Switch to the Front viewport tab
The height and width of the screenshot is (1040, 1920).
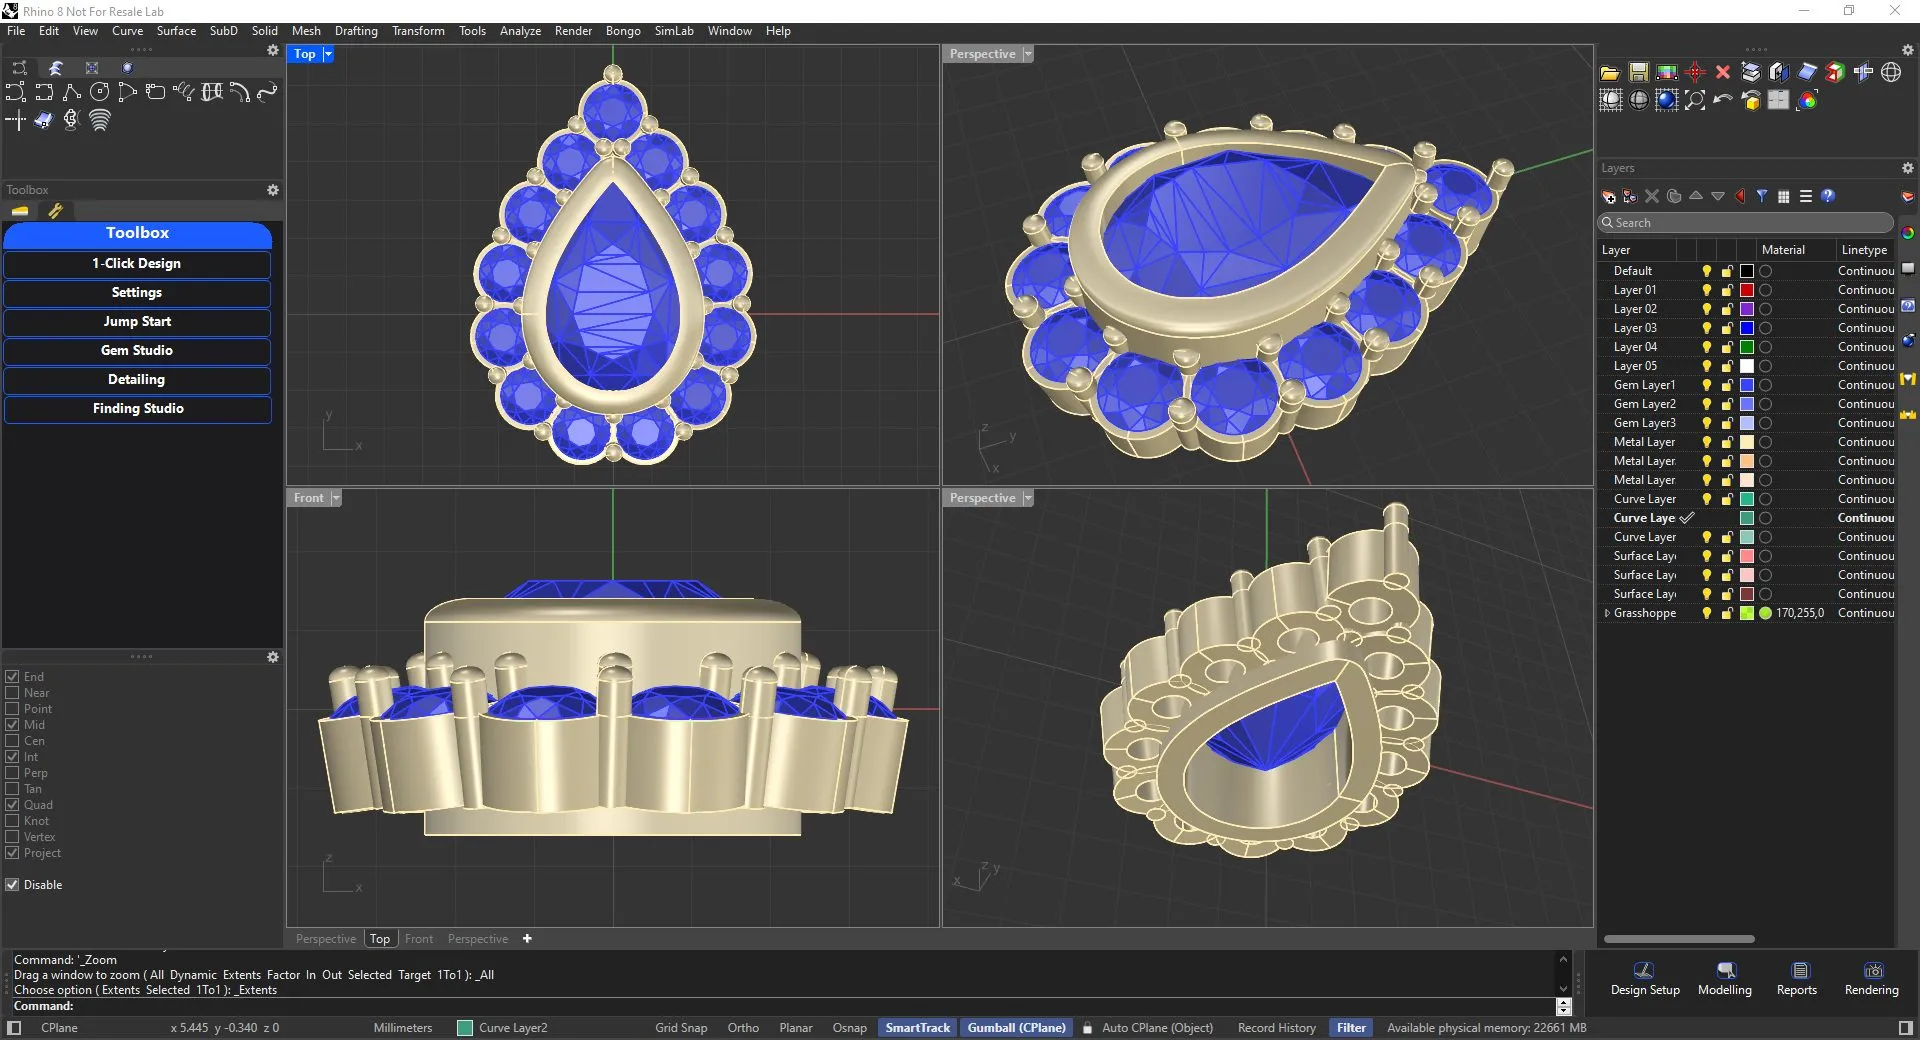[x=419, y=939]
